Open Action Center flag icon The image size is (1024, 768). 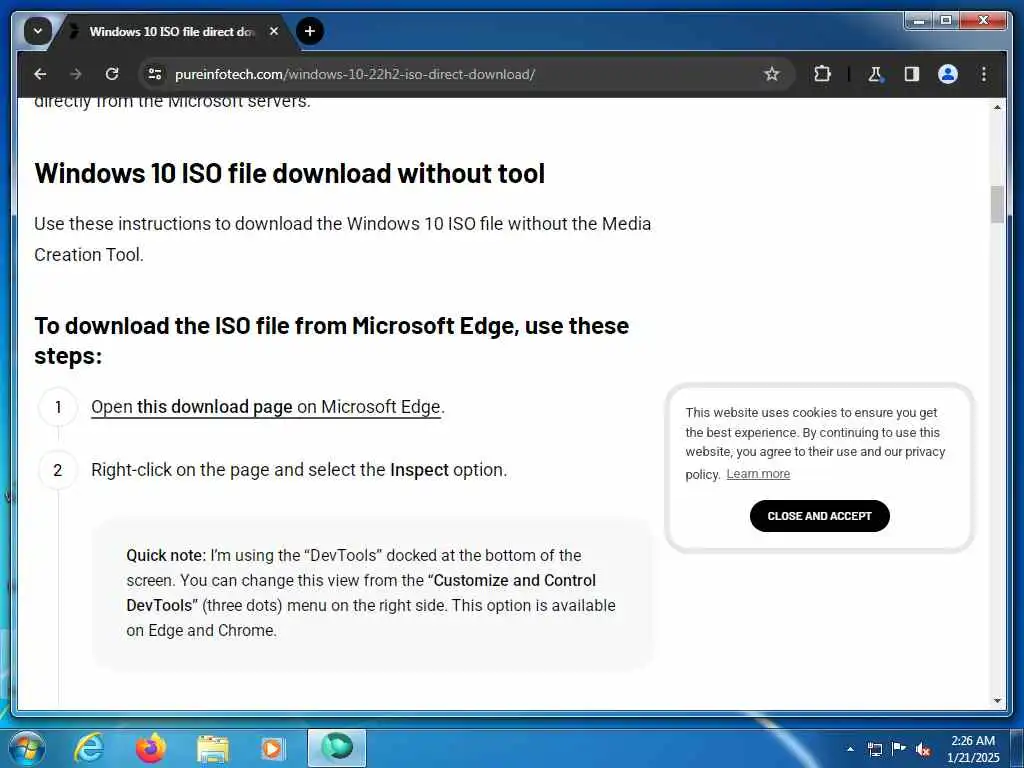[899, 749]
